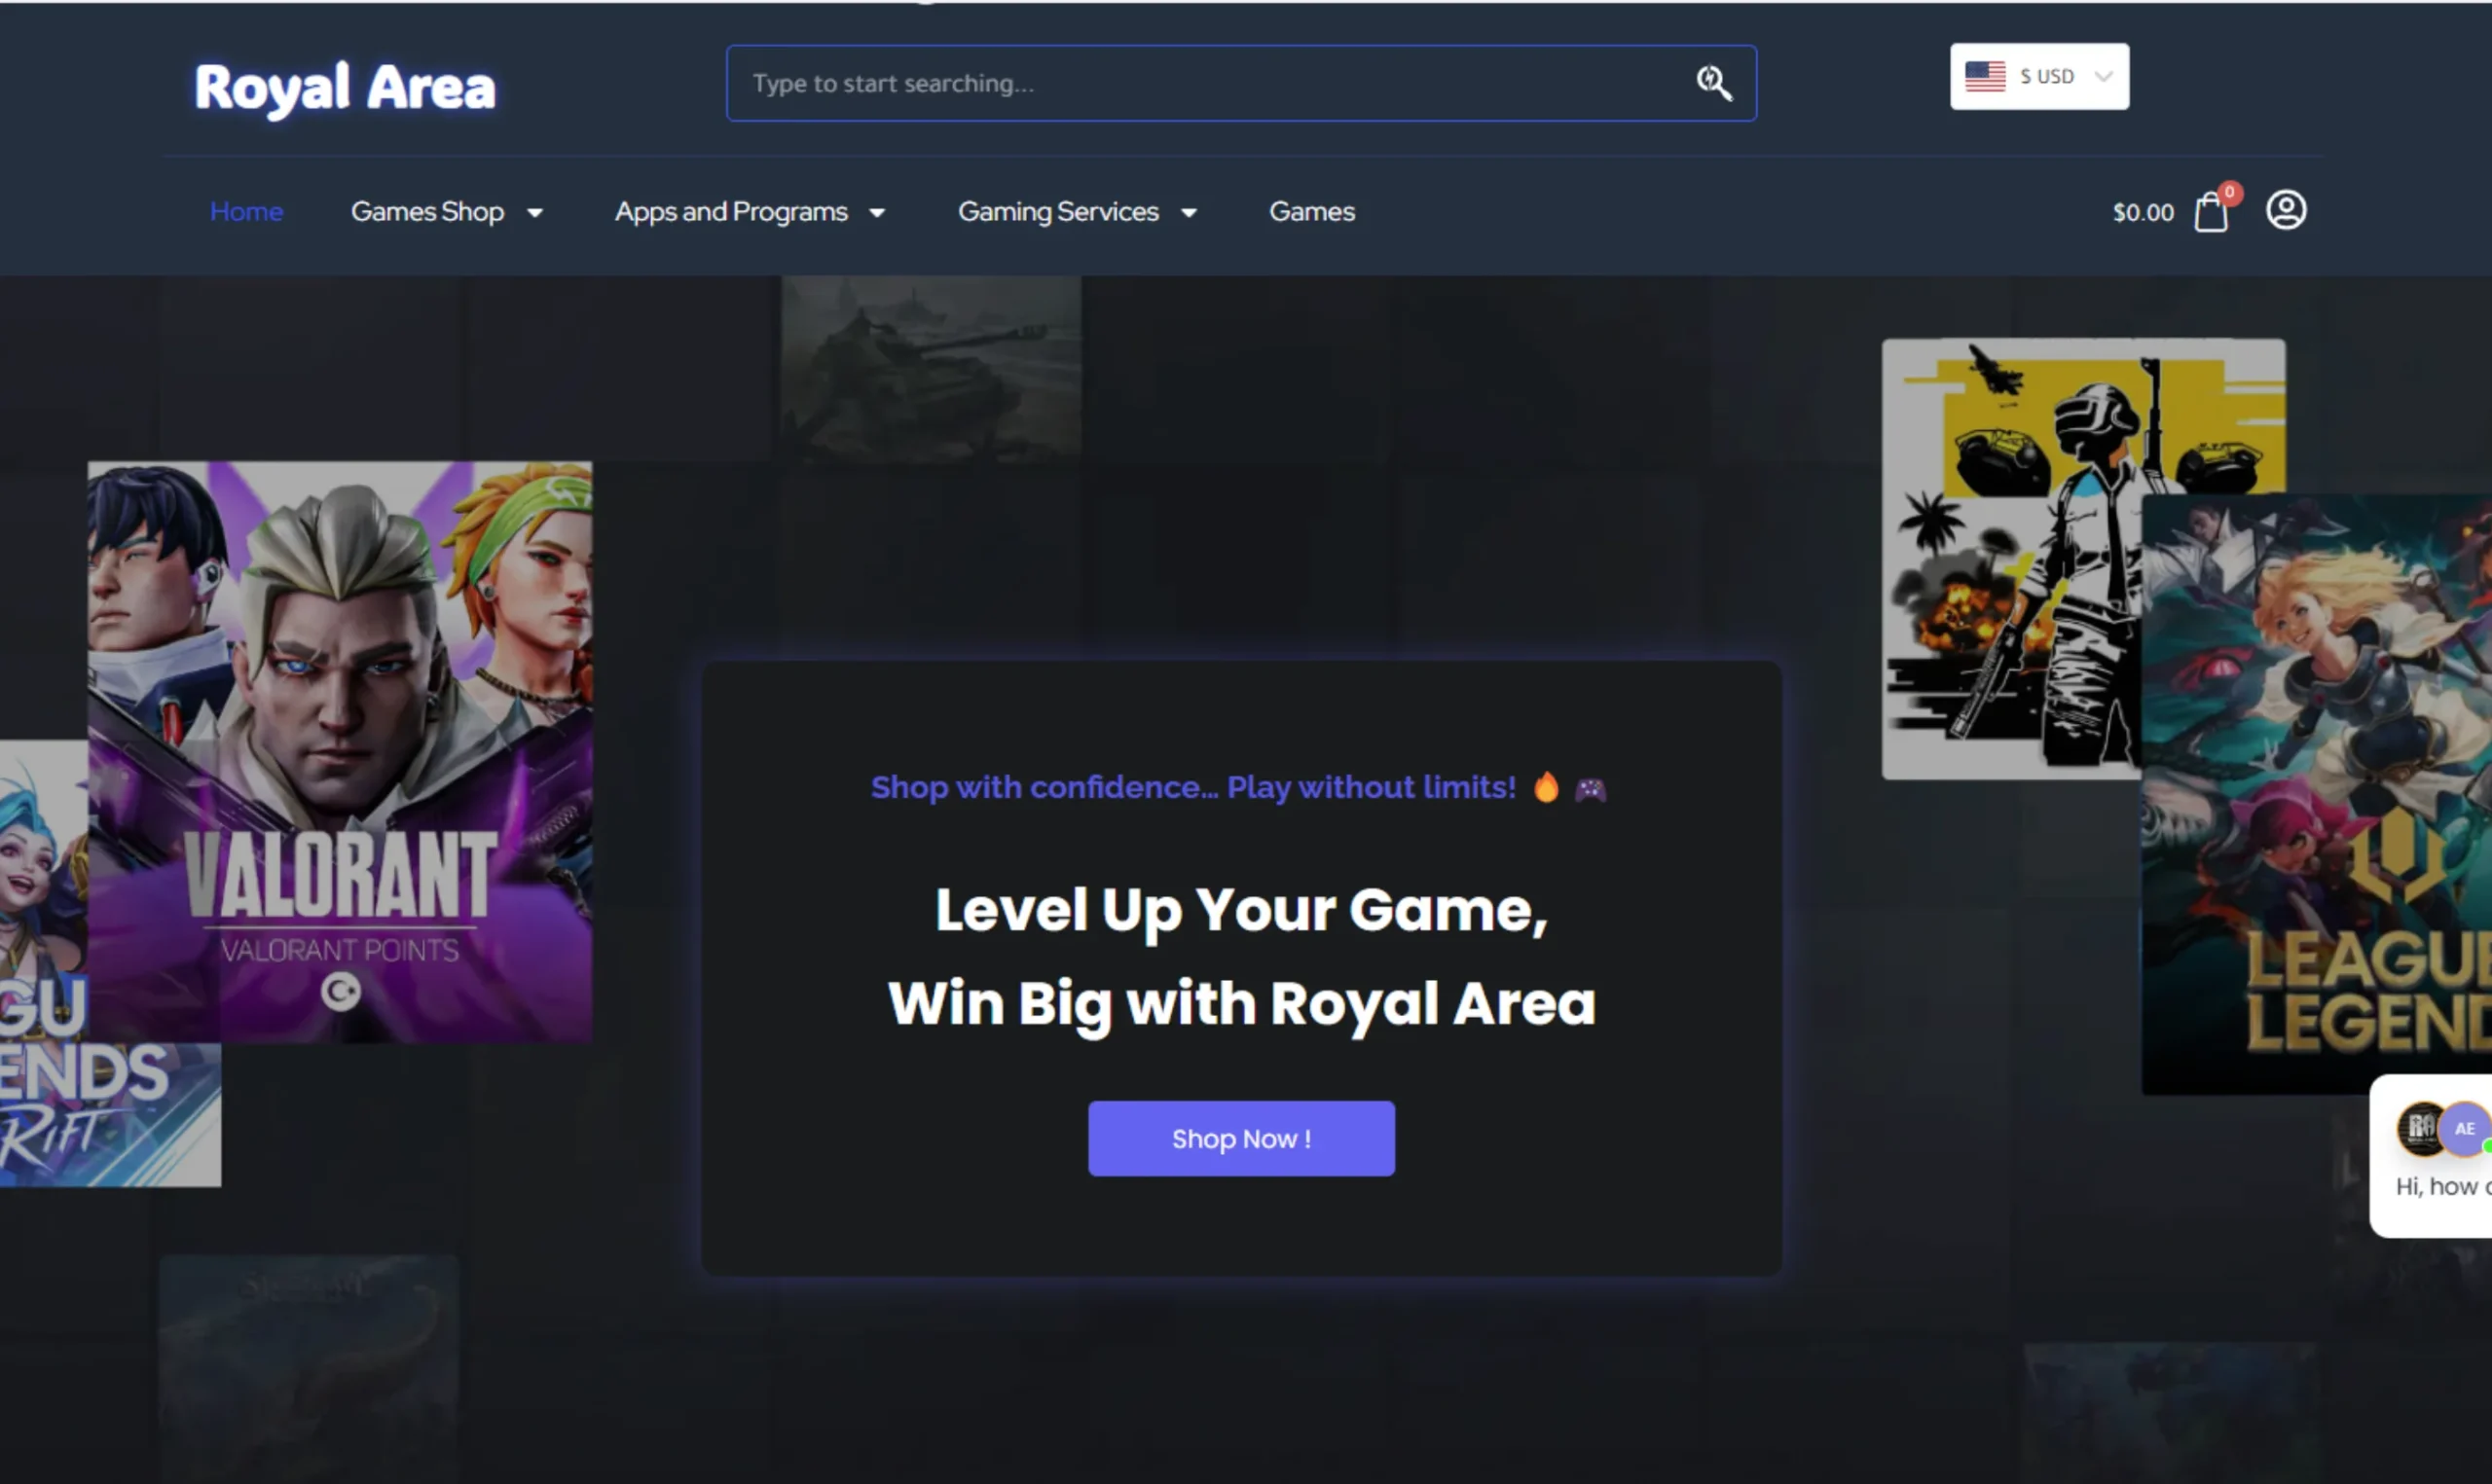Click the cart item count badge
Screen dimensions: 2492x1484
(x=2229, y=192)
